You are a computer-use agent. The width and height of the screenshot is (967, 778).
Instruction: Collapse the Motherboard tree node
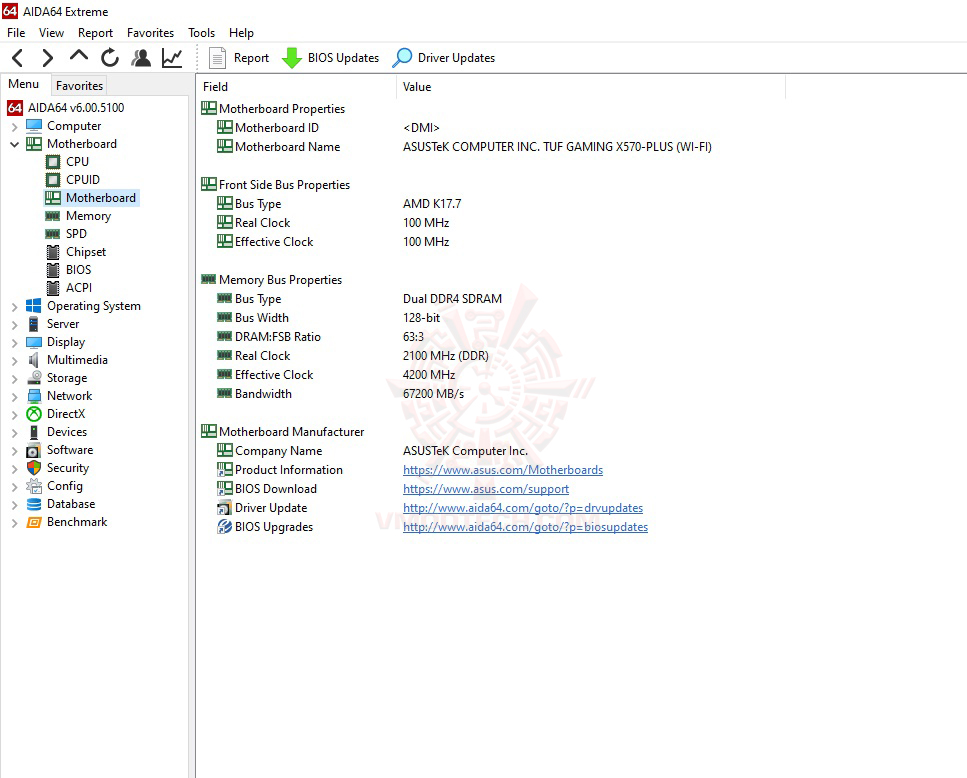(x=15, y=144)
